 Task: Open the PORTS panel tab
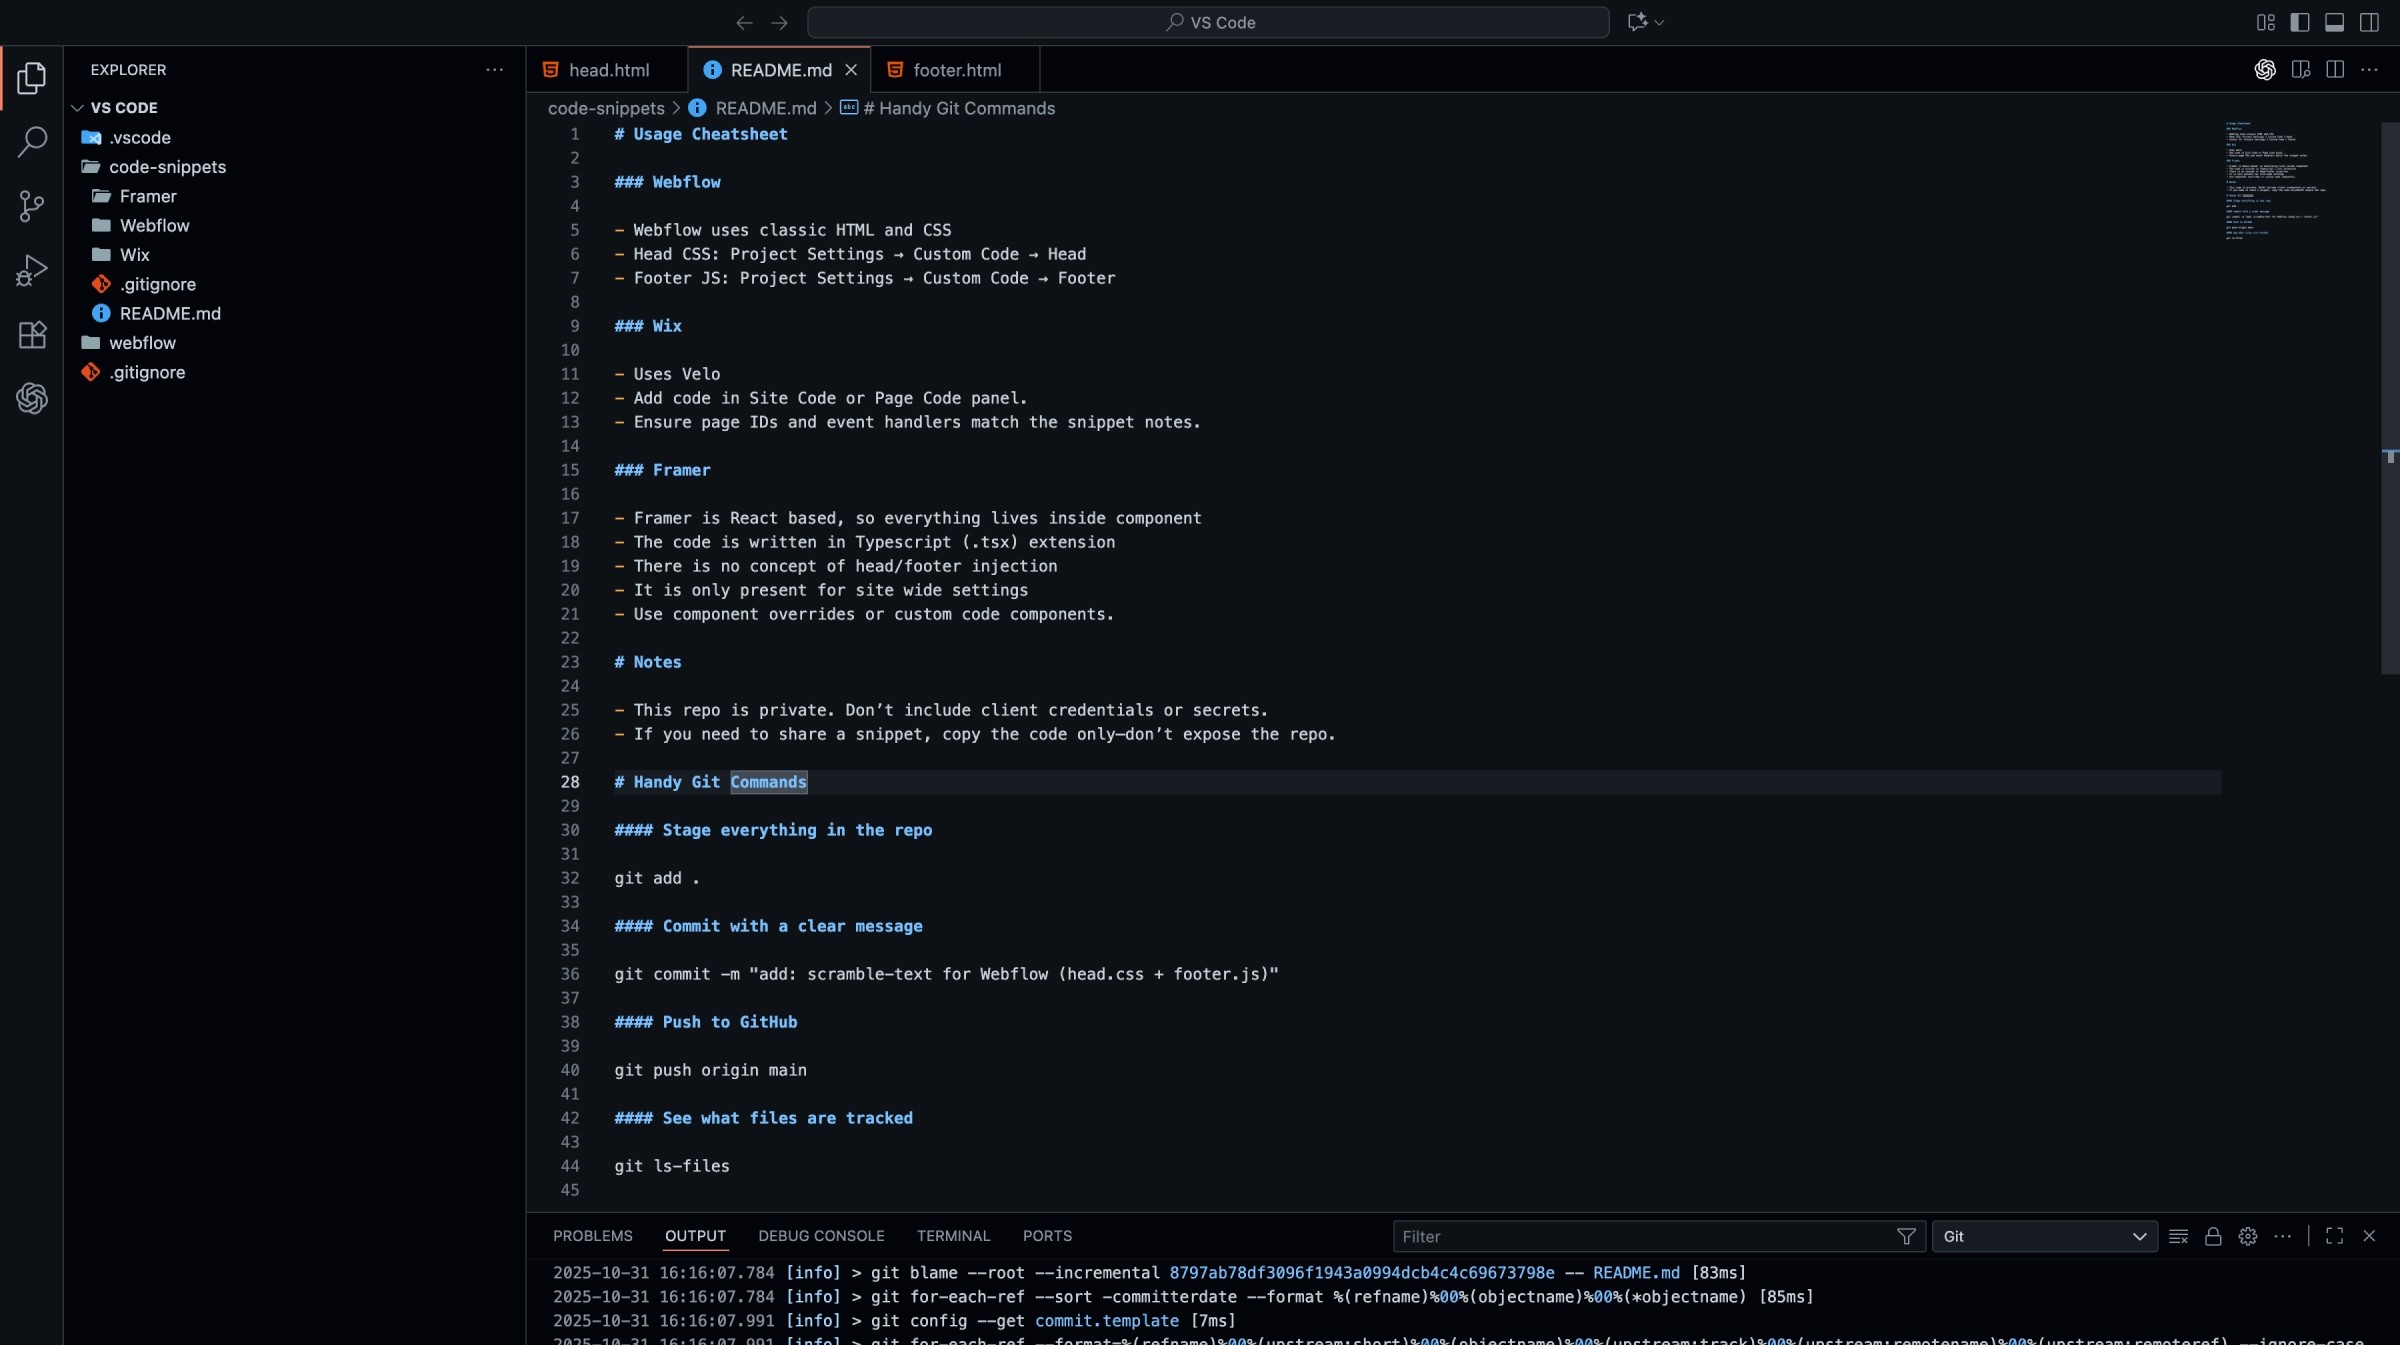coord(1047,1236)
